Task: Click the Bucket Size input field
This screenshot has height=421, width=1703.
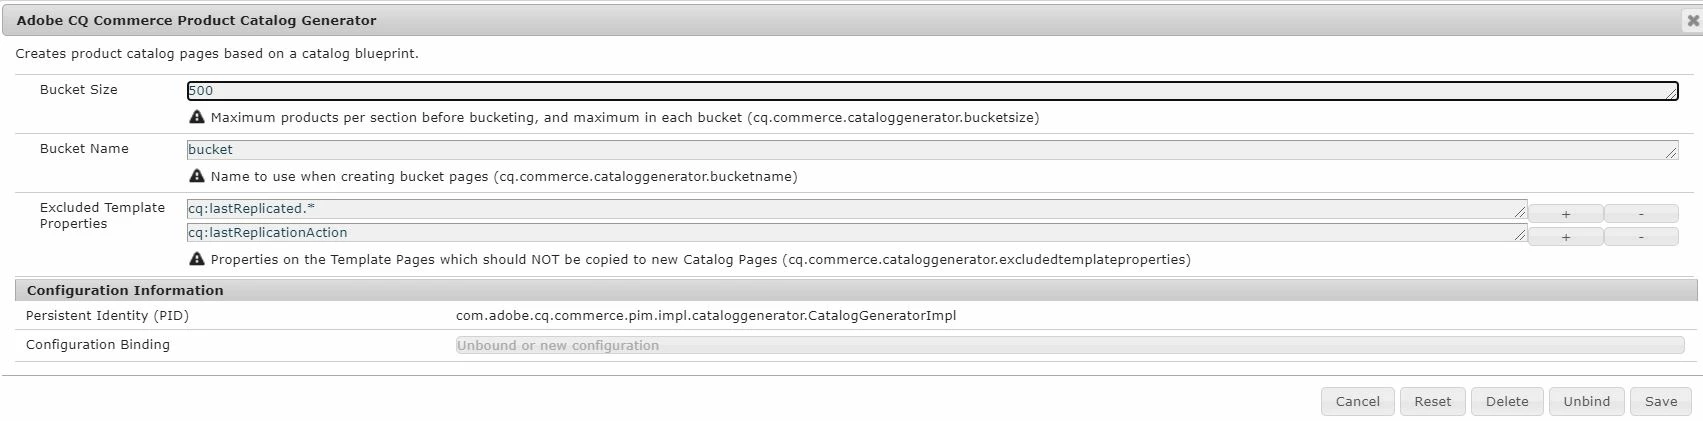Action: click(932, 91)
